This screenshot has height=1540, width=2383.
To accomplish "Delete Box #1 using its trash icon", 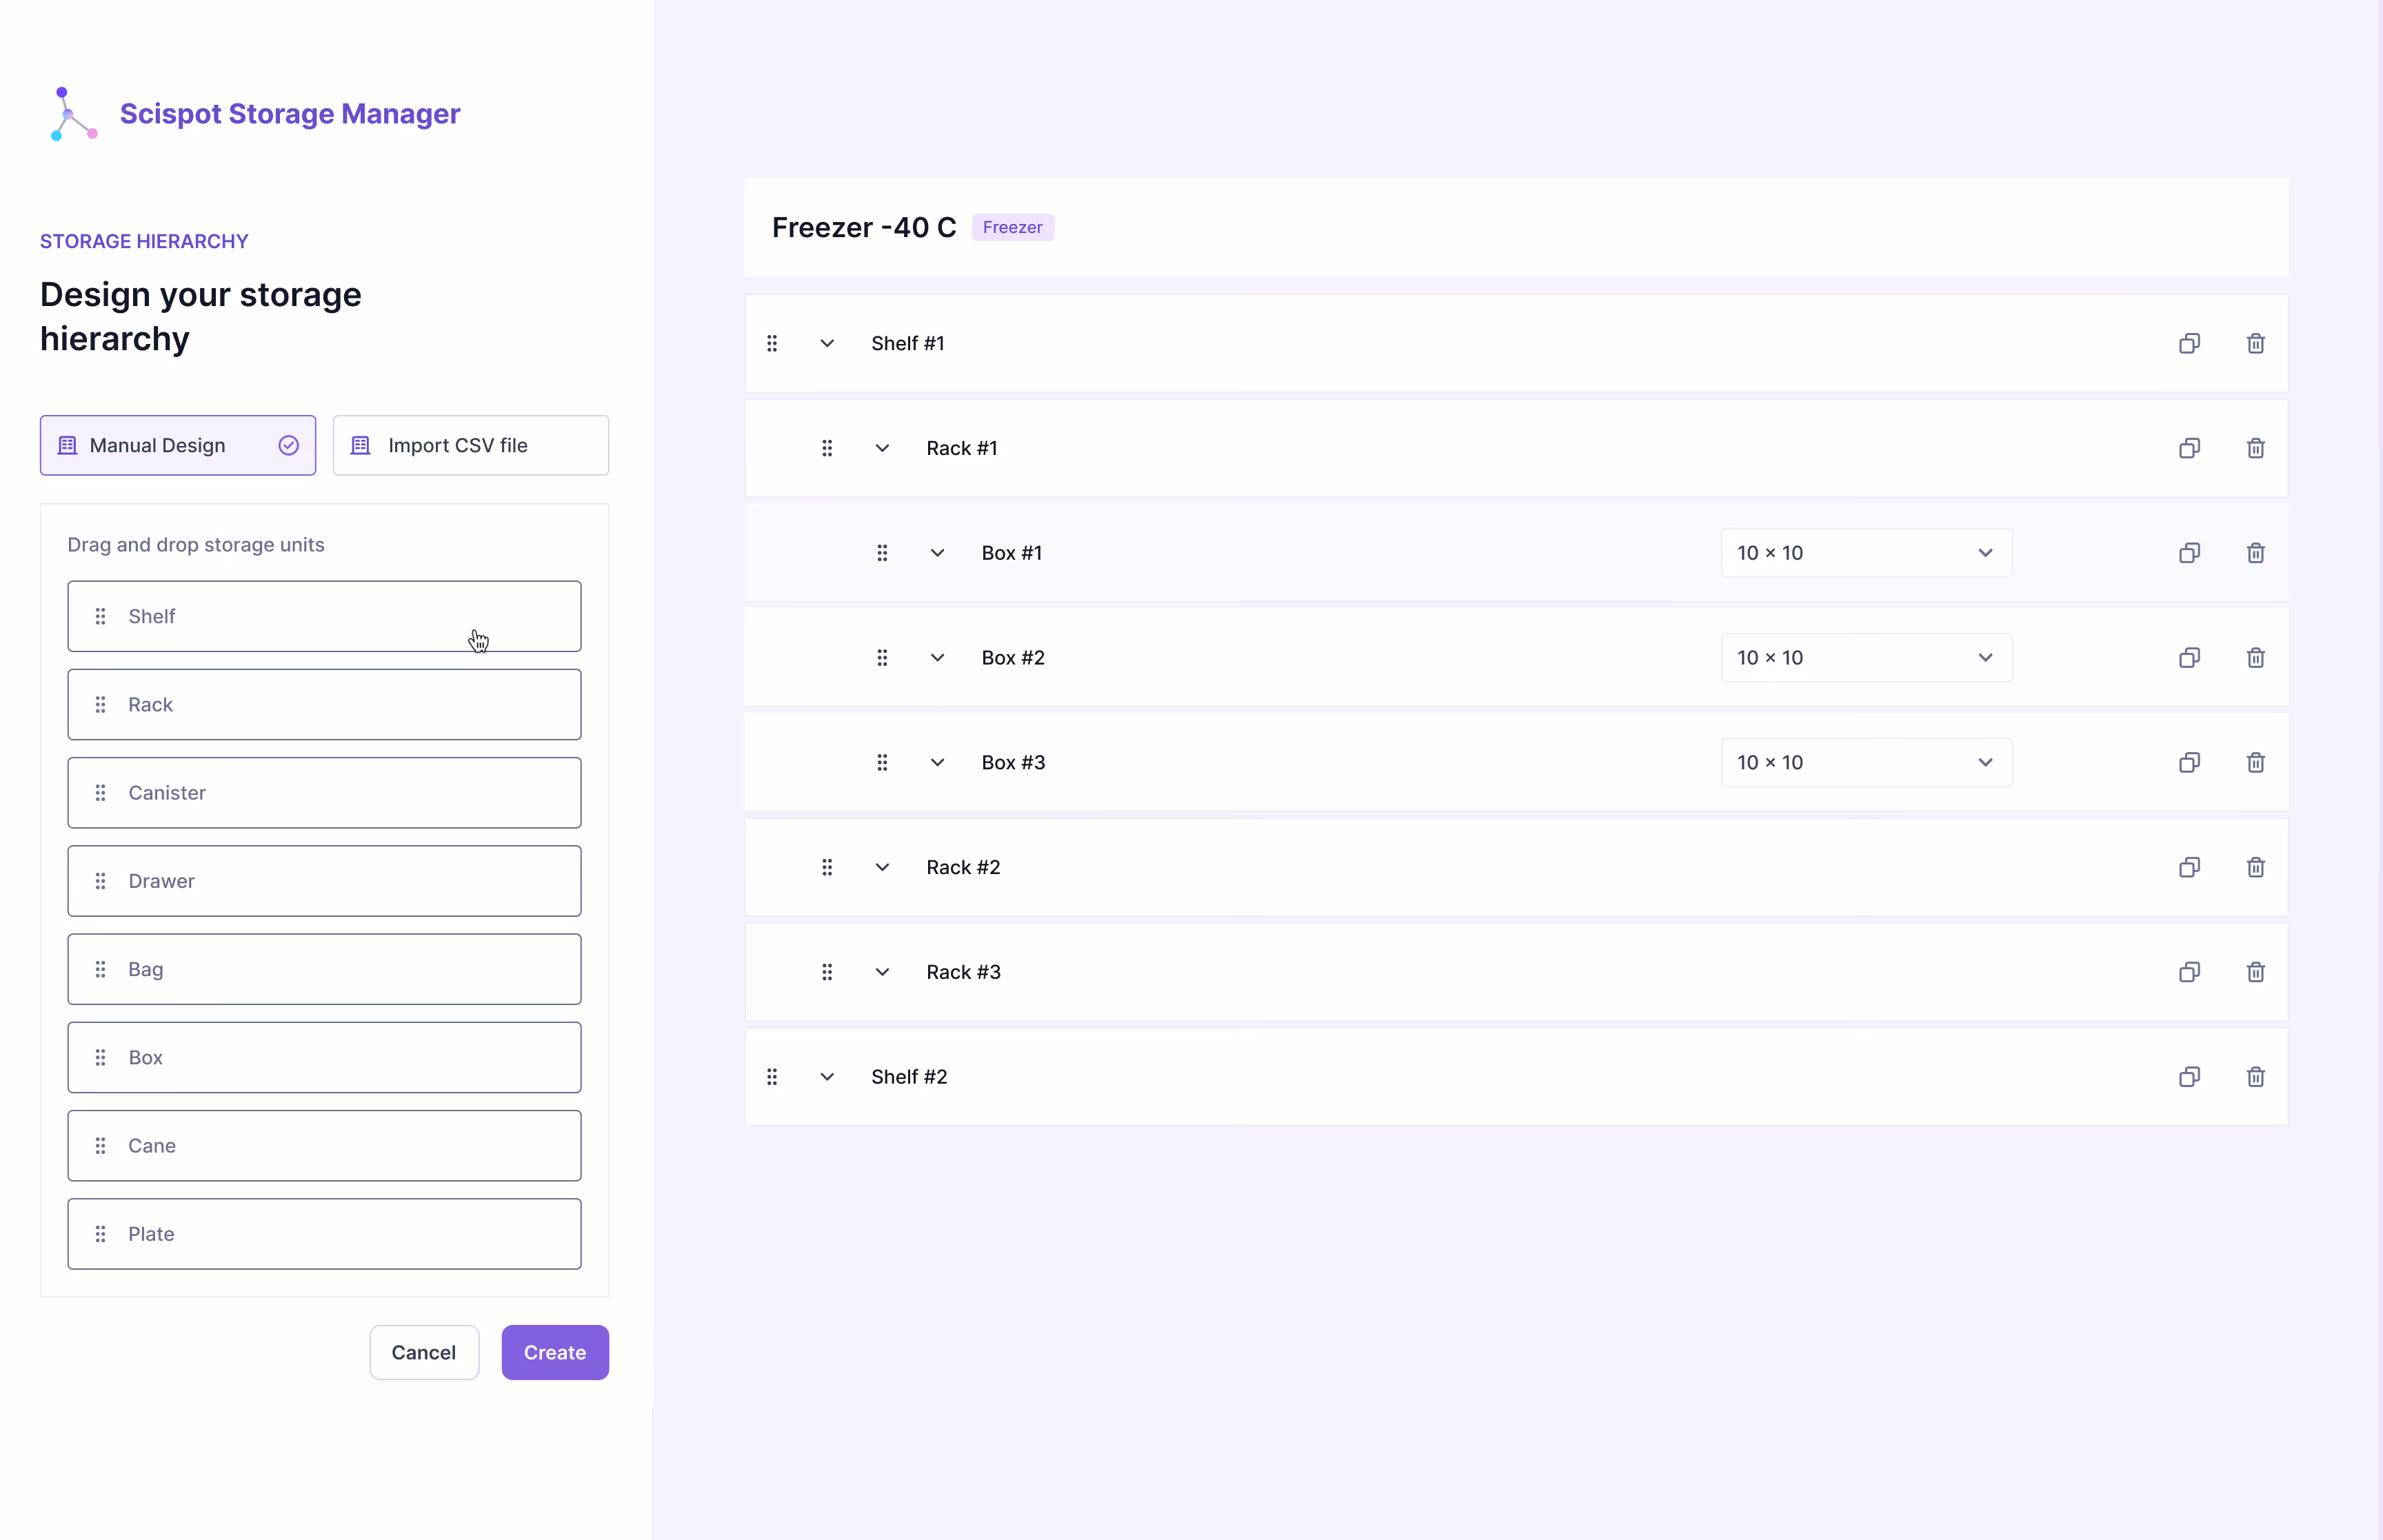I will (x=2255, y=552).
